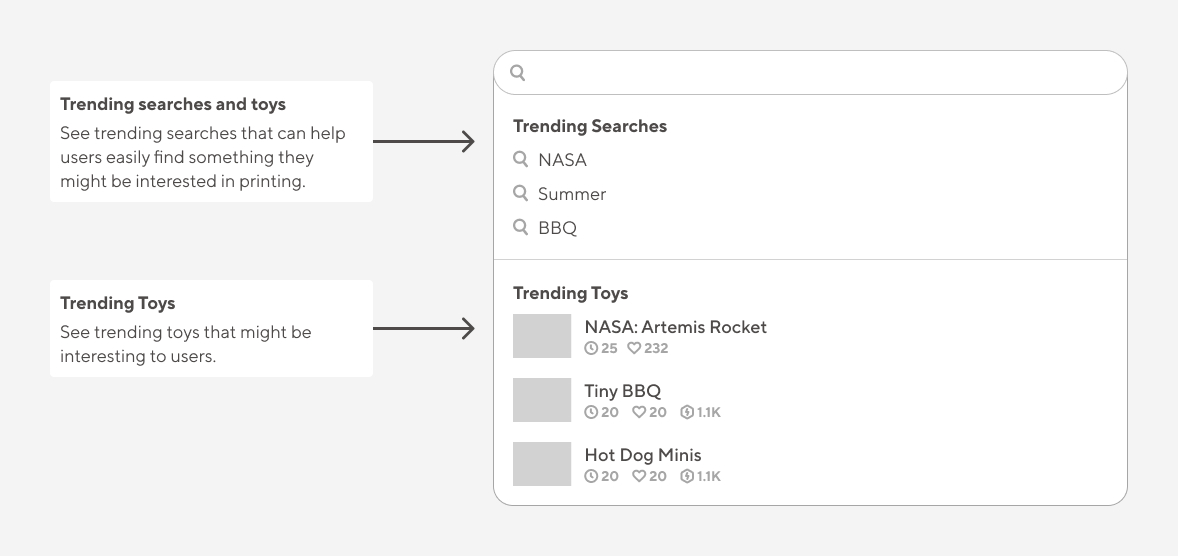Select the Summer trending search
1178x556 pixels.
click(572, 194)
